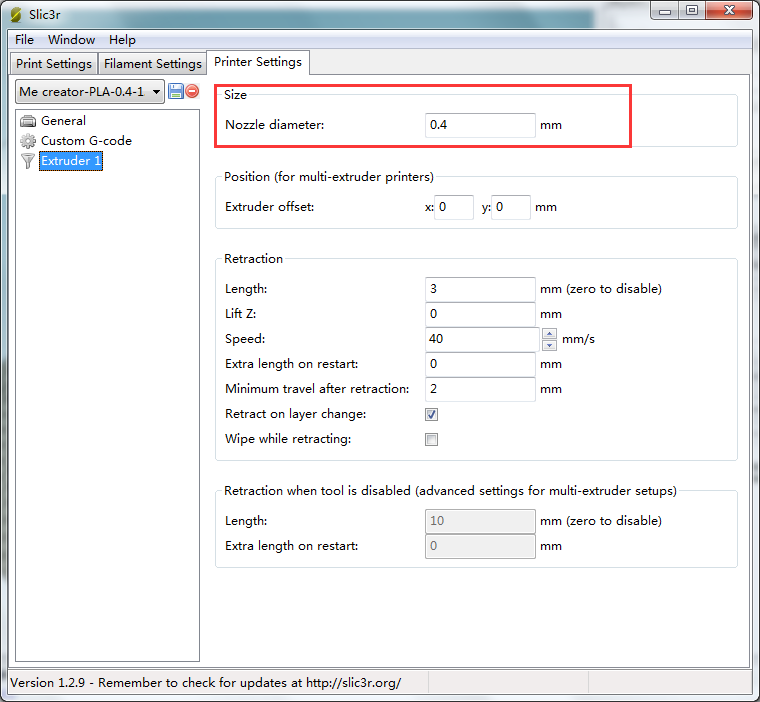
Task: Increase retraction Speed with up arrow
Action: pos(549,333)
